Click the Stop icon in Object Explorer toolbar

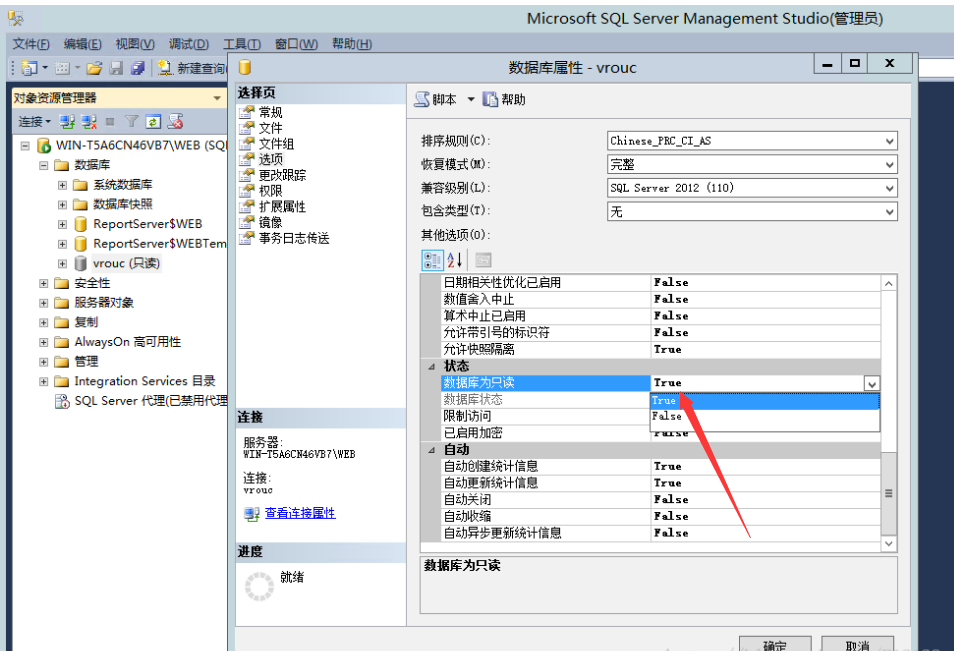tap(110, 122)
